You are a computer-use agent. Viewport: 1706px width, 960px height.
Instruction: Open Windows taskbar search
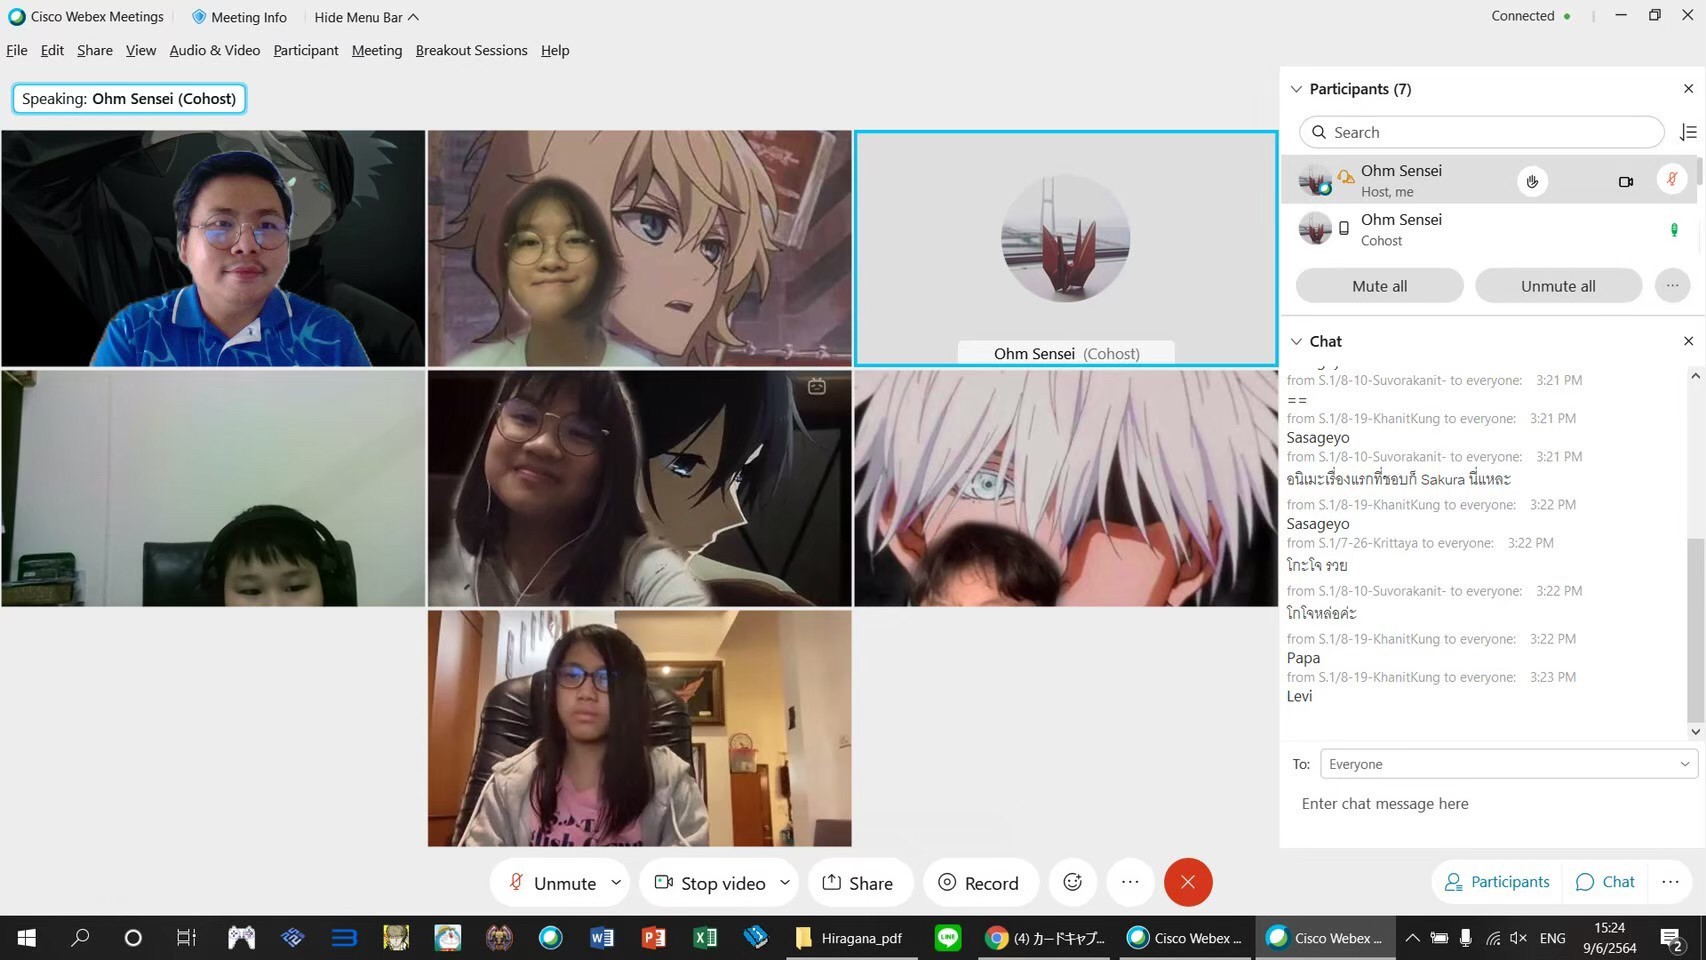tap(80, 938)
